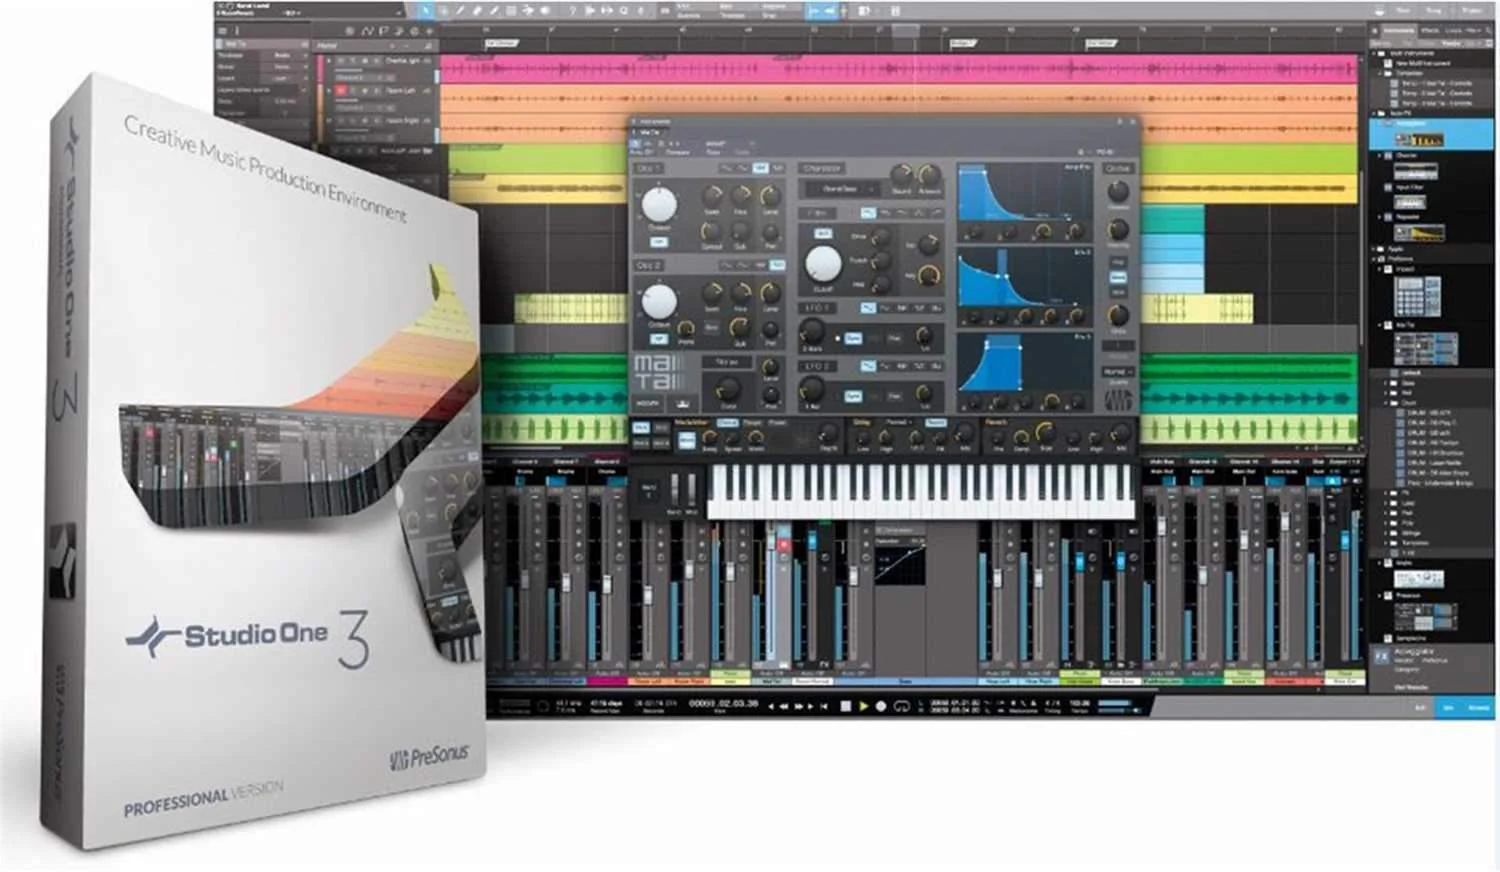Open the Loops tab in the browser
1500x872 pixels.
tap(1453, 31)
